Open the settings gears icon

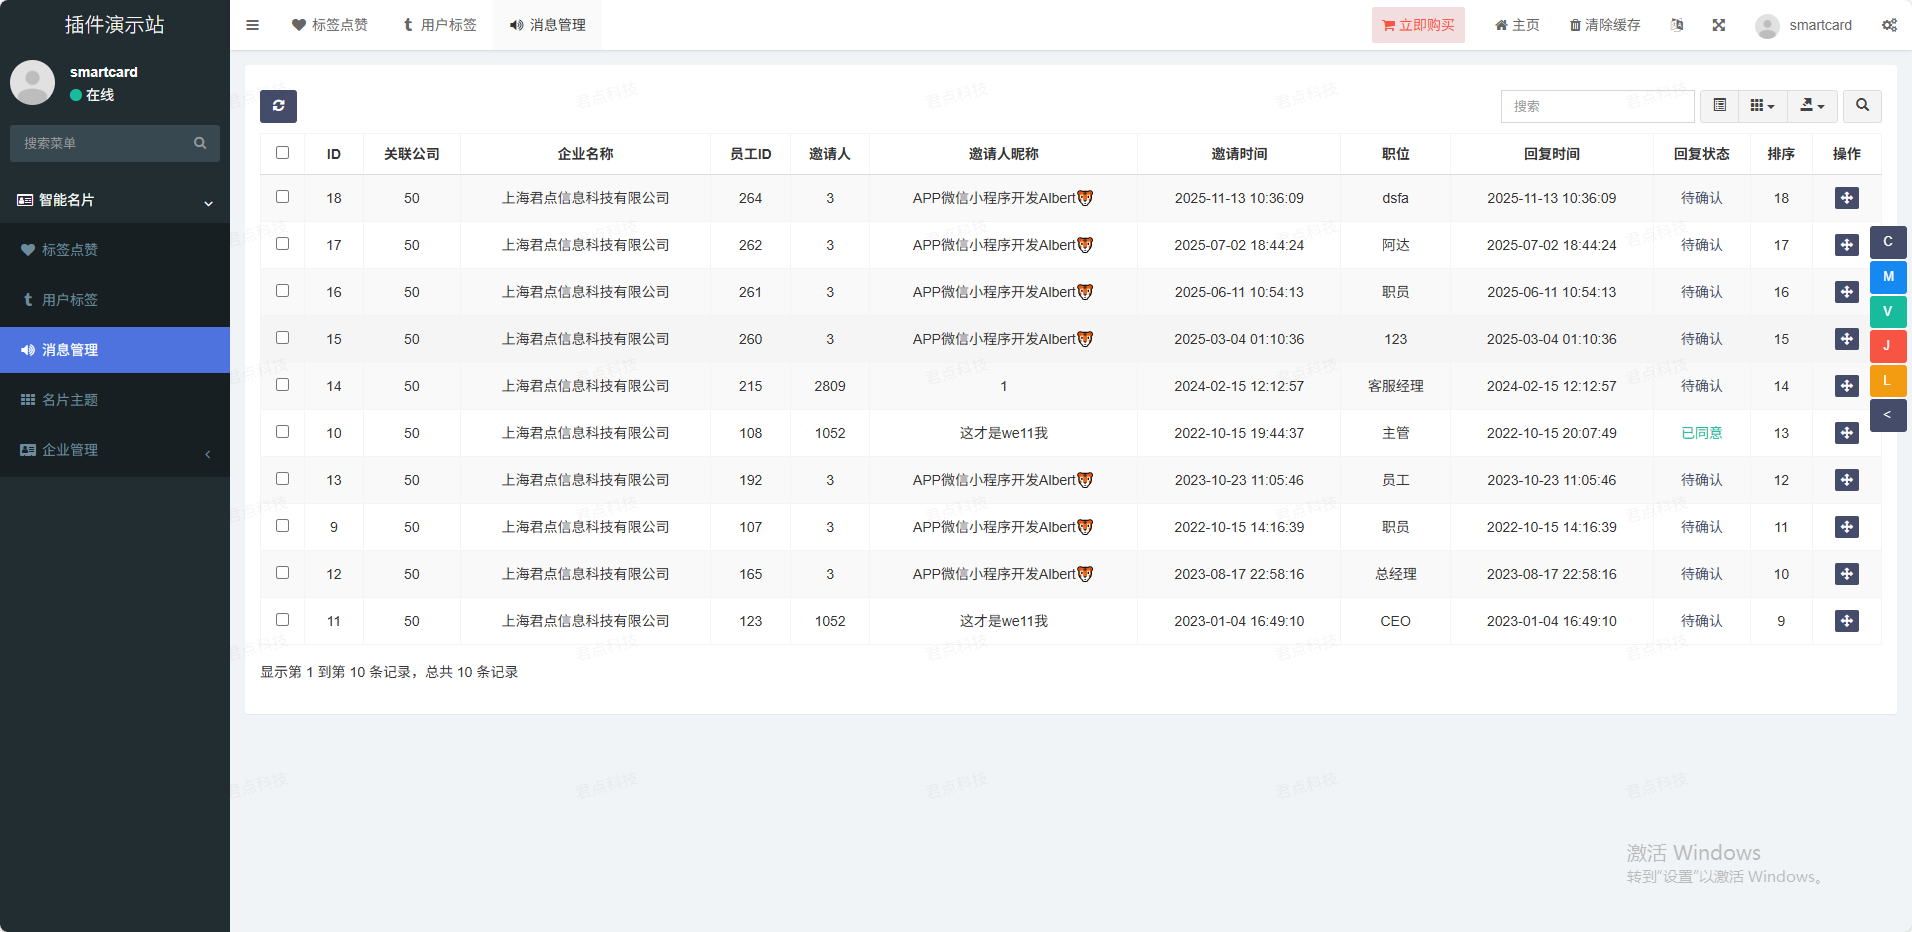[1888, 25]
